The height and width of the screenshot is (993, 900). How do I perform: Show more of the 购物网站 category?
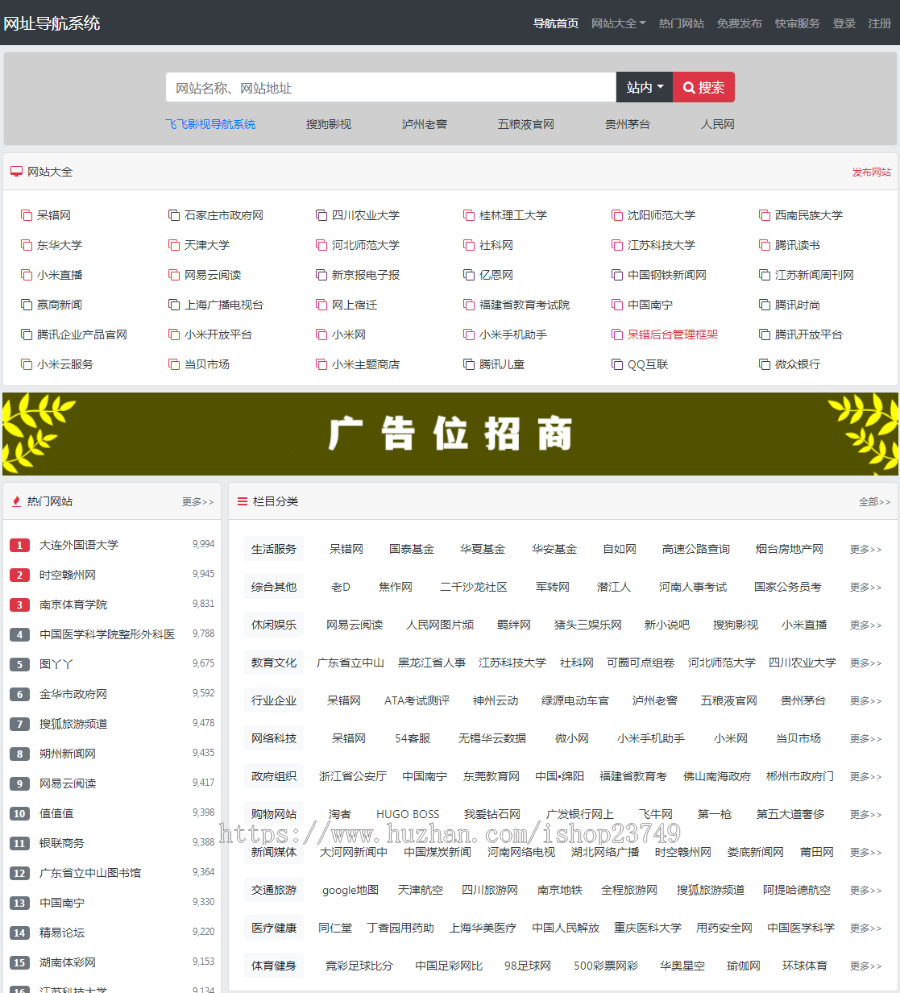tap(866, 814)
